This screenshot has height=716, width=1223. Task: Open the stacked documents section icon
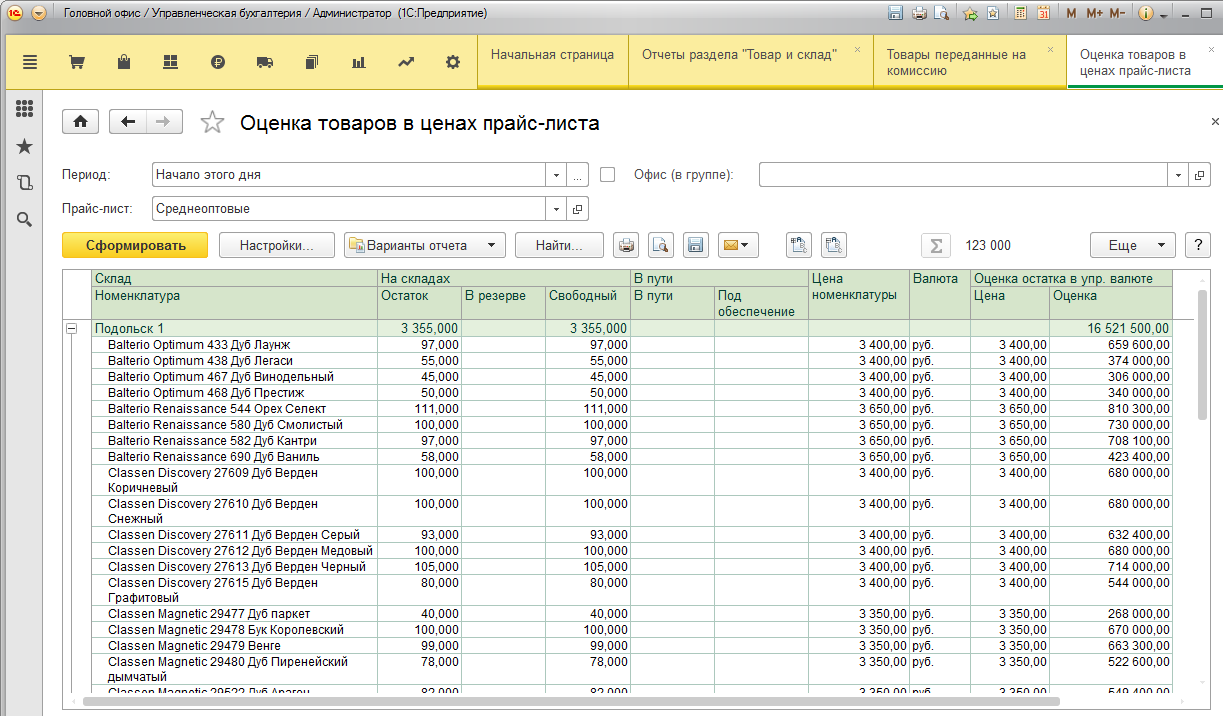pyautogui.click(x=311, y=62)
